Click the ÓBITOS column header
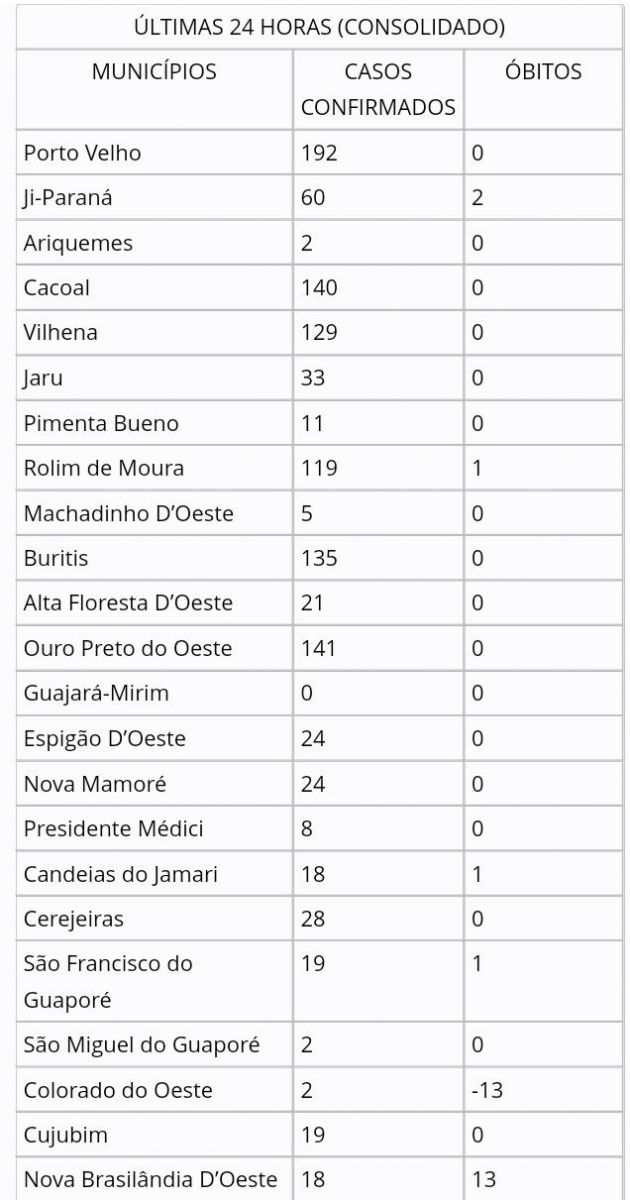This screenshot has height=1200, width=630. pyautogui.click(x=543, y=72)
